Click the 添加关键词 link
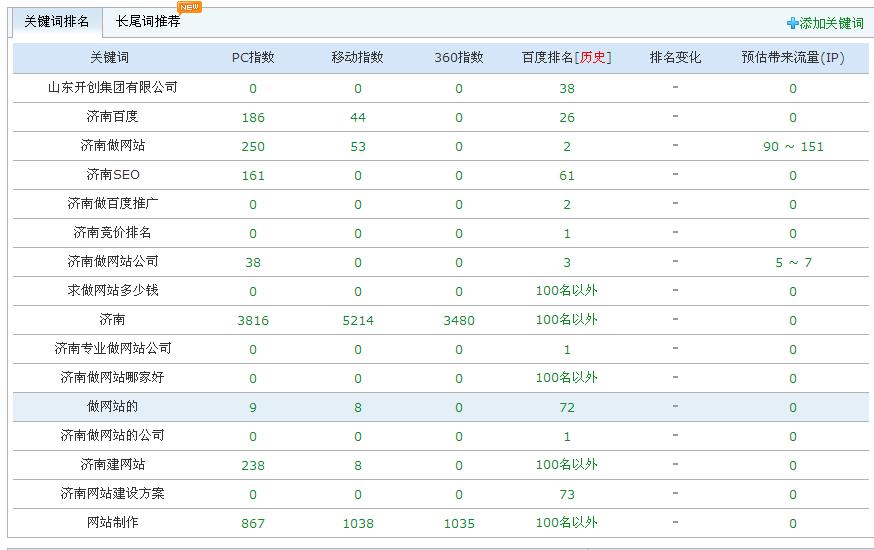This screenshot has width=874, height=550. point(831,23)
